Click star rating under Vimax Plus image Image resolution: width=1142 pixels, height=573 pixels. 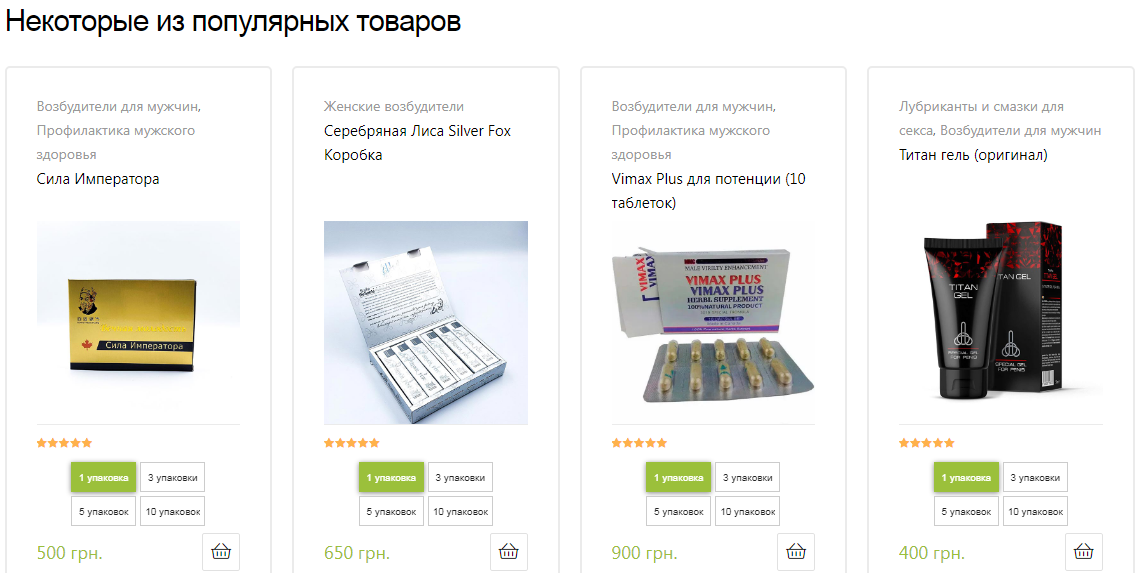pos(639,443)
